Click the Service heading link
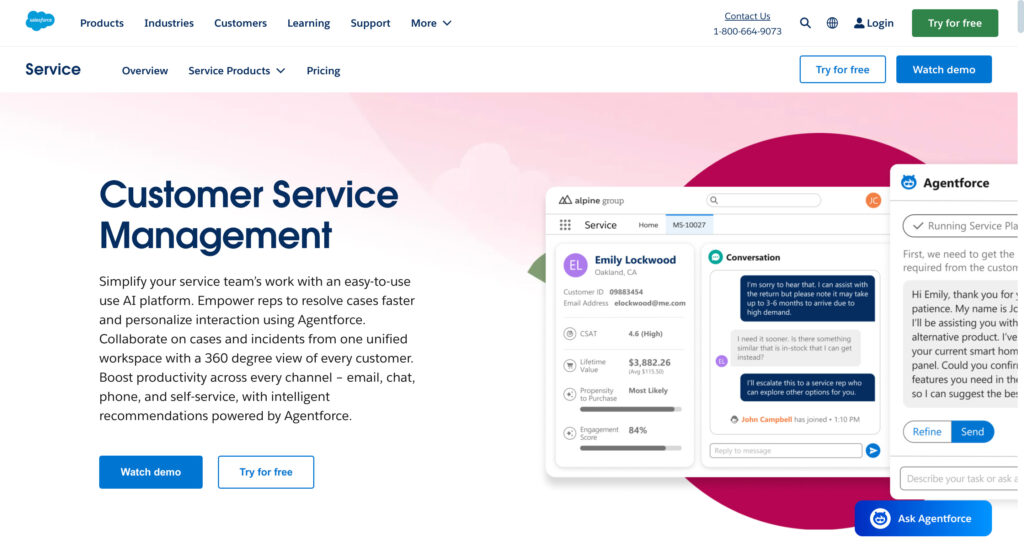This screenshot has width=1024, height=553. tap(53, 69)
